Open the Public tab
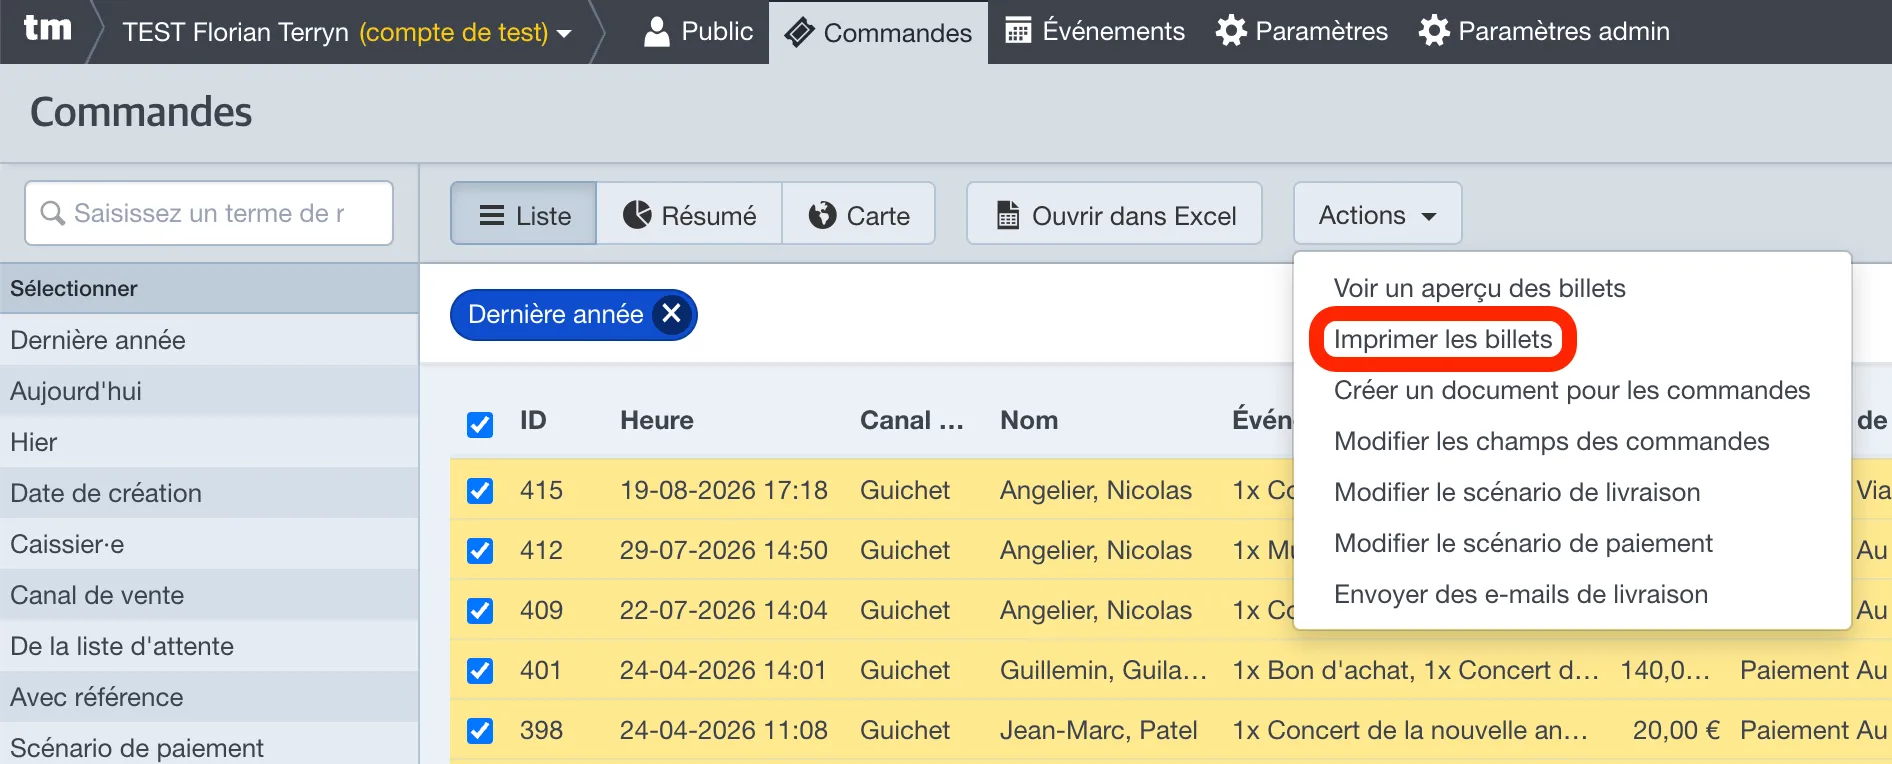Screen dimensions: 1892x764 tap(698, 32)
